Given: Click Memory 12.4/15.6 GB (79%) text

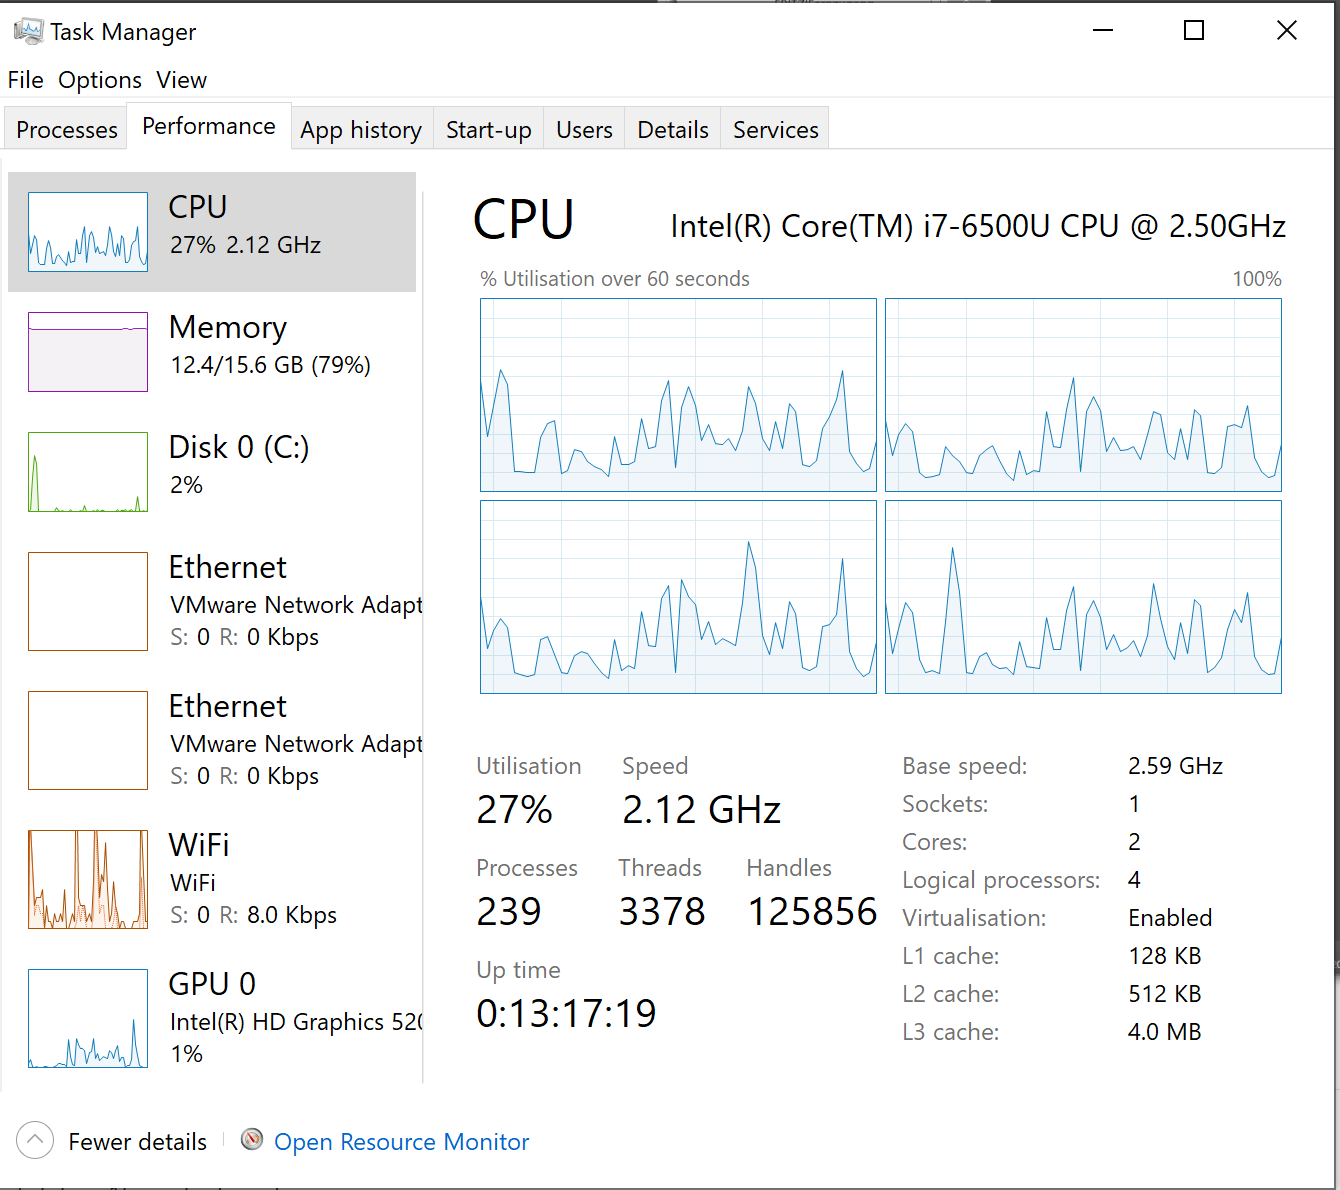Looking at the screenshot, I should (270, 365).
